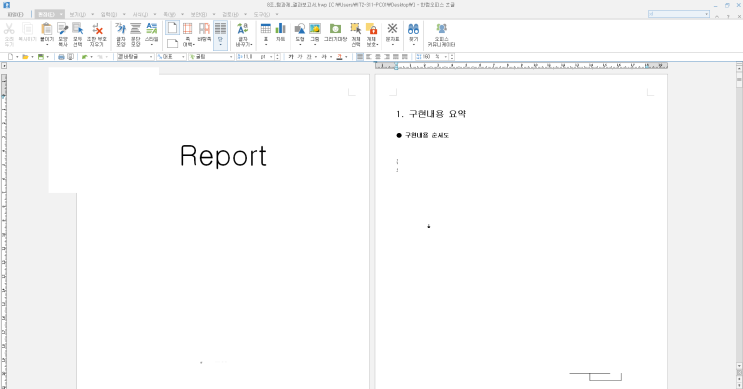
Task: Toggle Bold (가) formatting
Action: tap(291, 57)
